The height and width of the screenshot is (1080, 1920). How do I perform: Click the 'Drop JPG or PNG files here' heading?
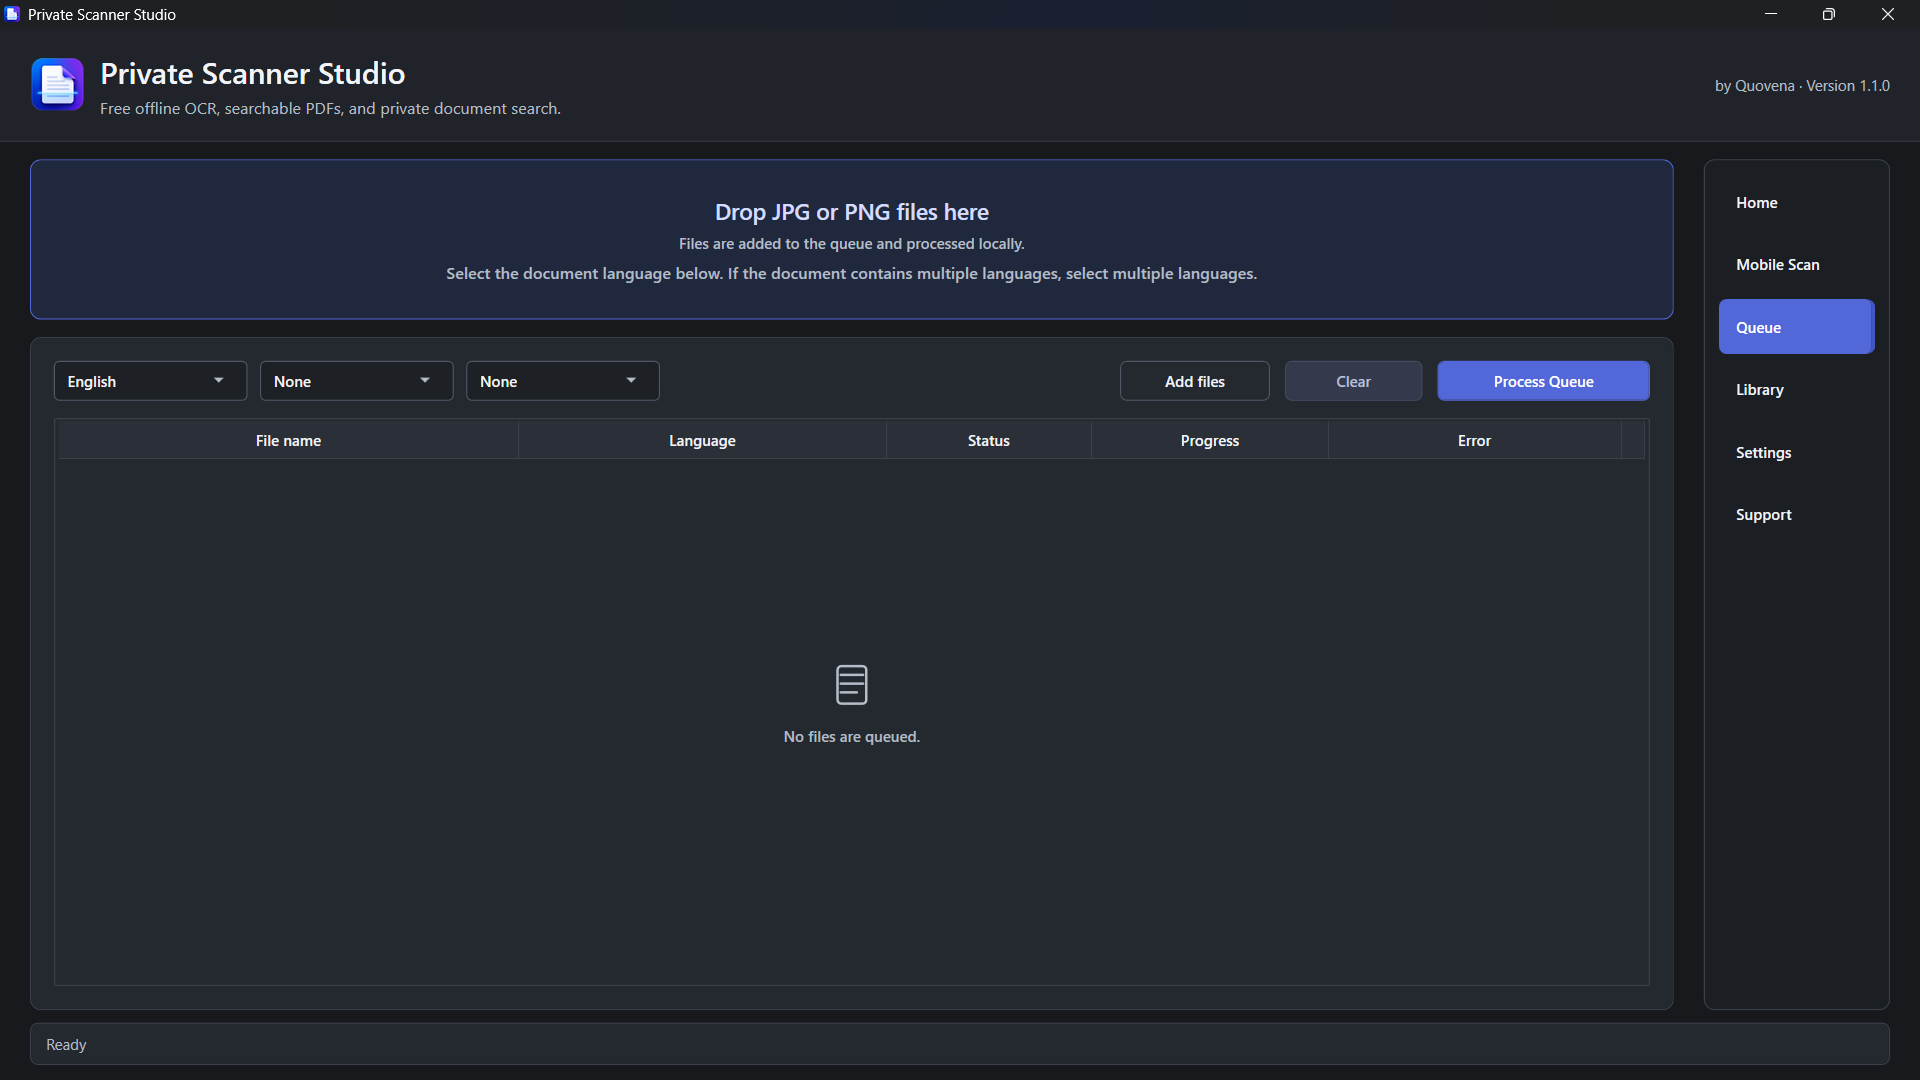(x=851, y=212)
